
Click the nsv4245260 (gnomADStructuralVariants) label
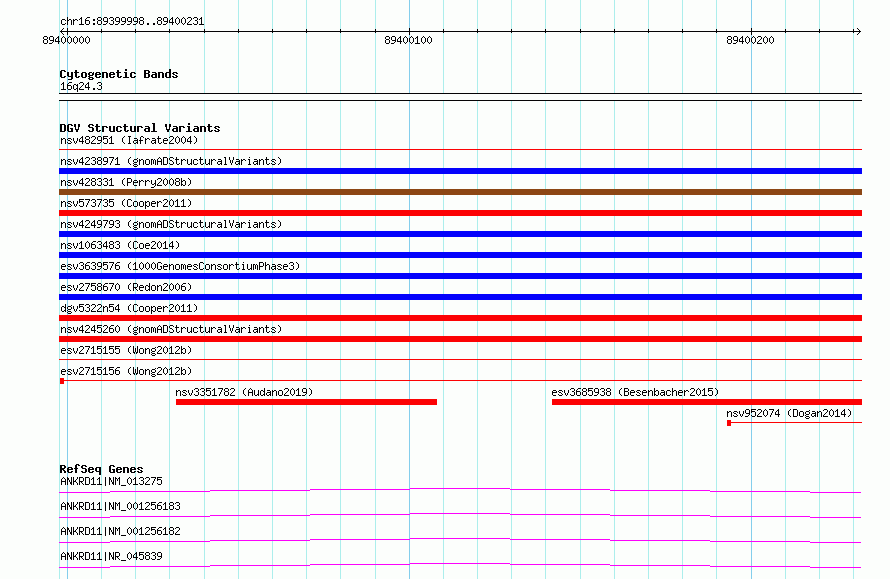pos(171,329)
